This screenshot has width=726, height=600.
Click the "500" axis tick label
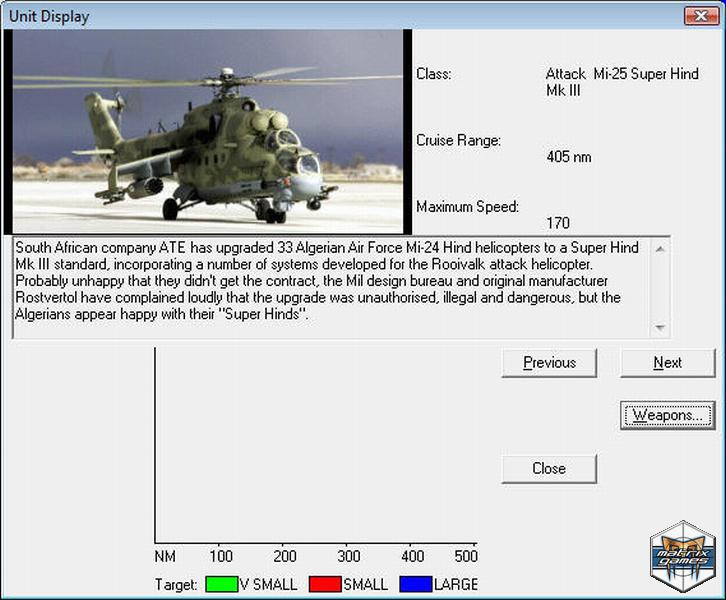[x=466, y=556]
